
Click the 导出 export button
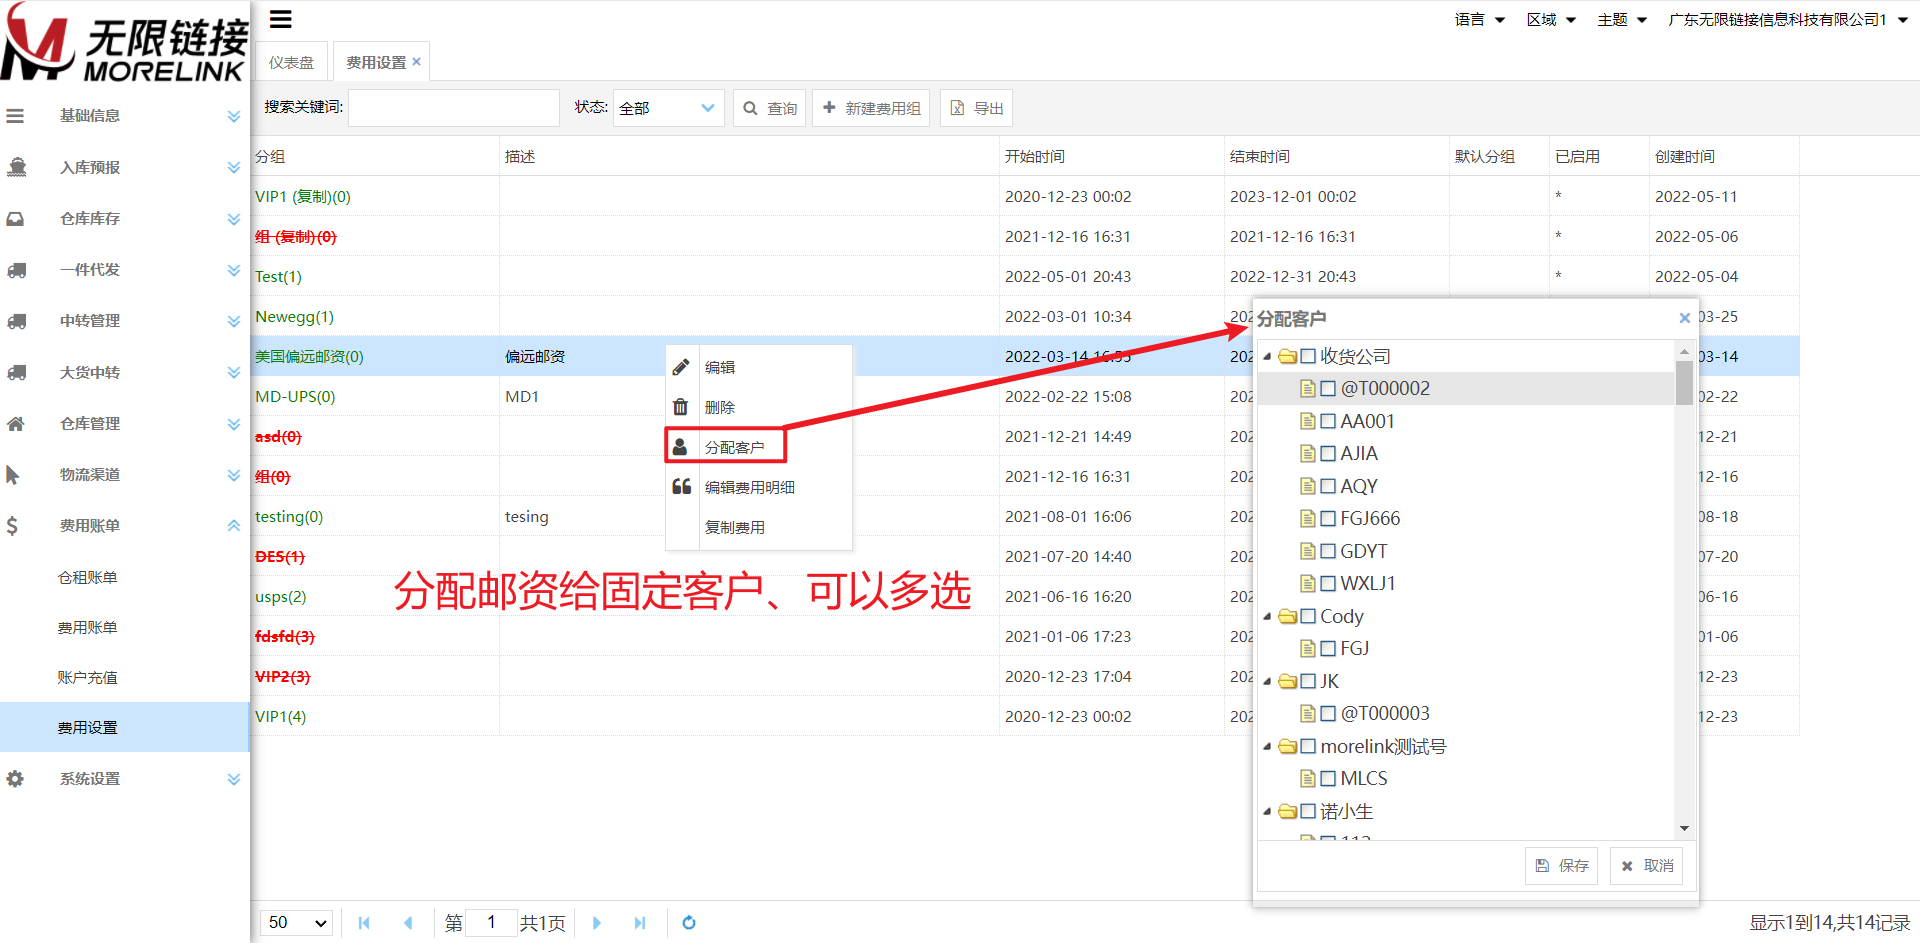pos(976,108)
